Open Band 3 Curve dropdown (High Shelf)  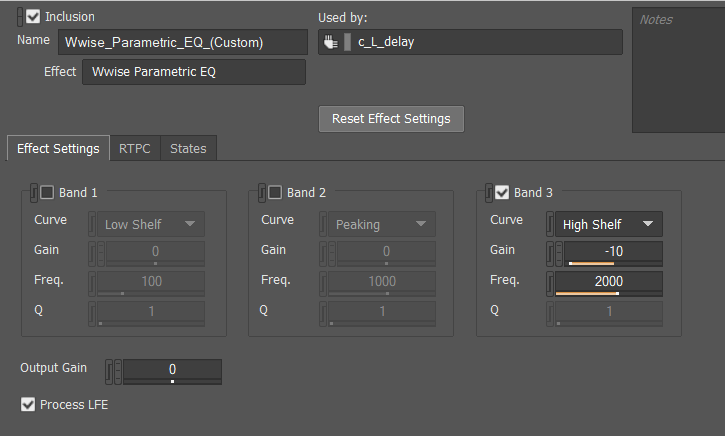coord(608,224)
